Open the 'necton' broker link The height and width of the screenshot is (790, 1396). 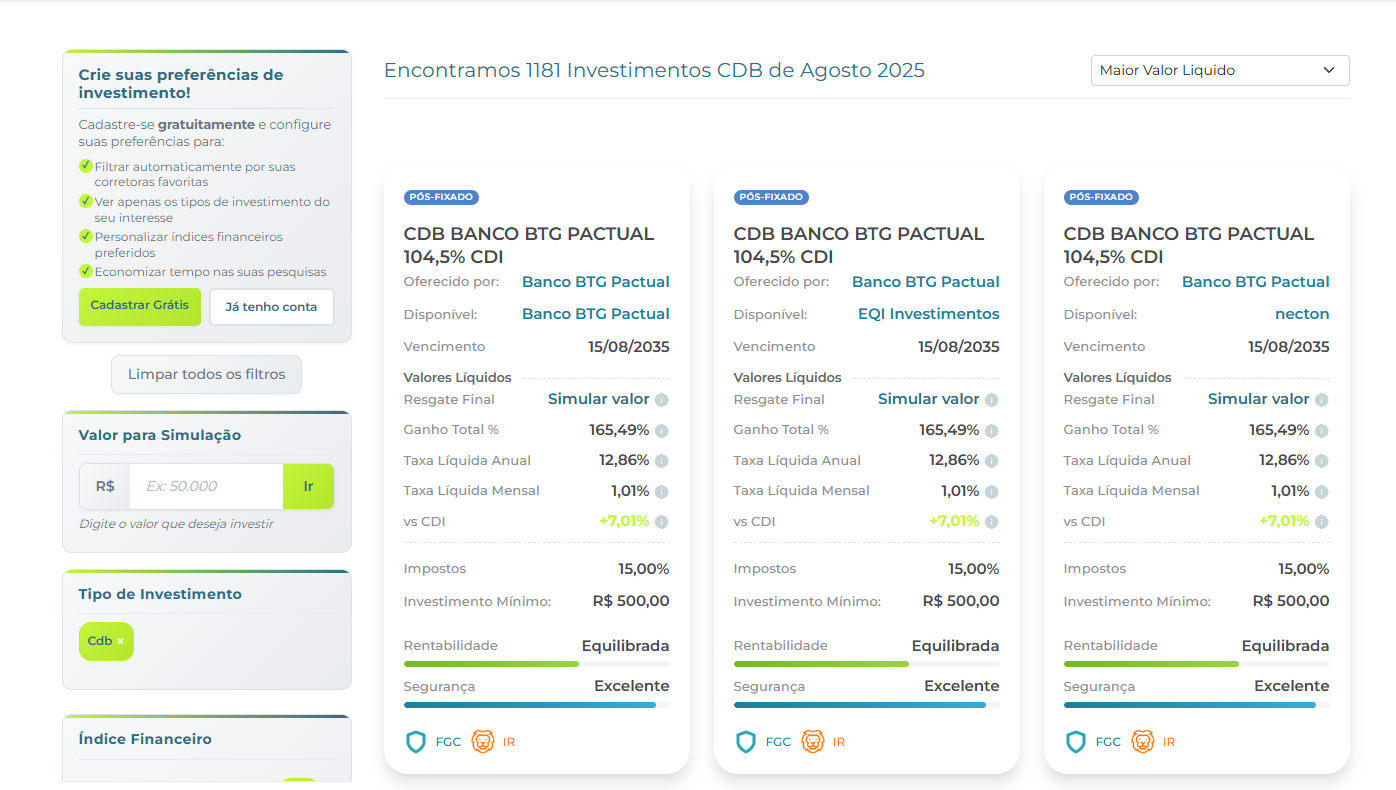[x=1302, y=314]
